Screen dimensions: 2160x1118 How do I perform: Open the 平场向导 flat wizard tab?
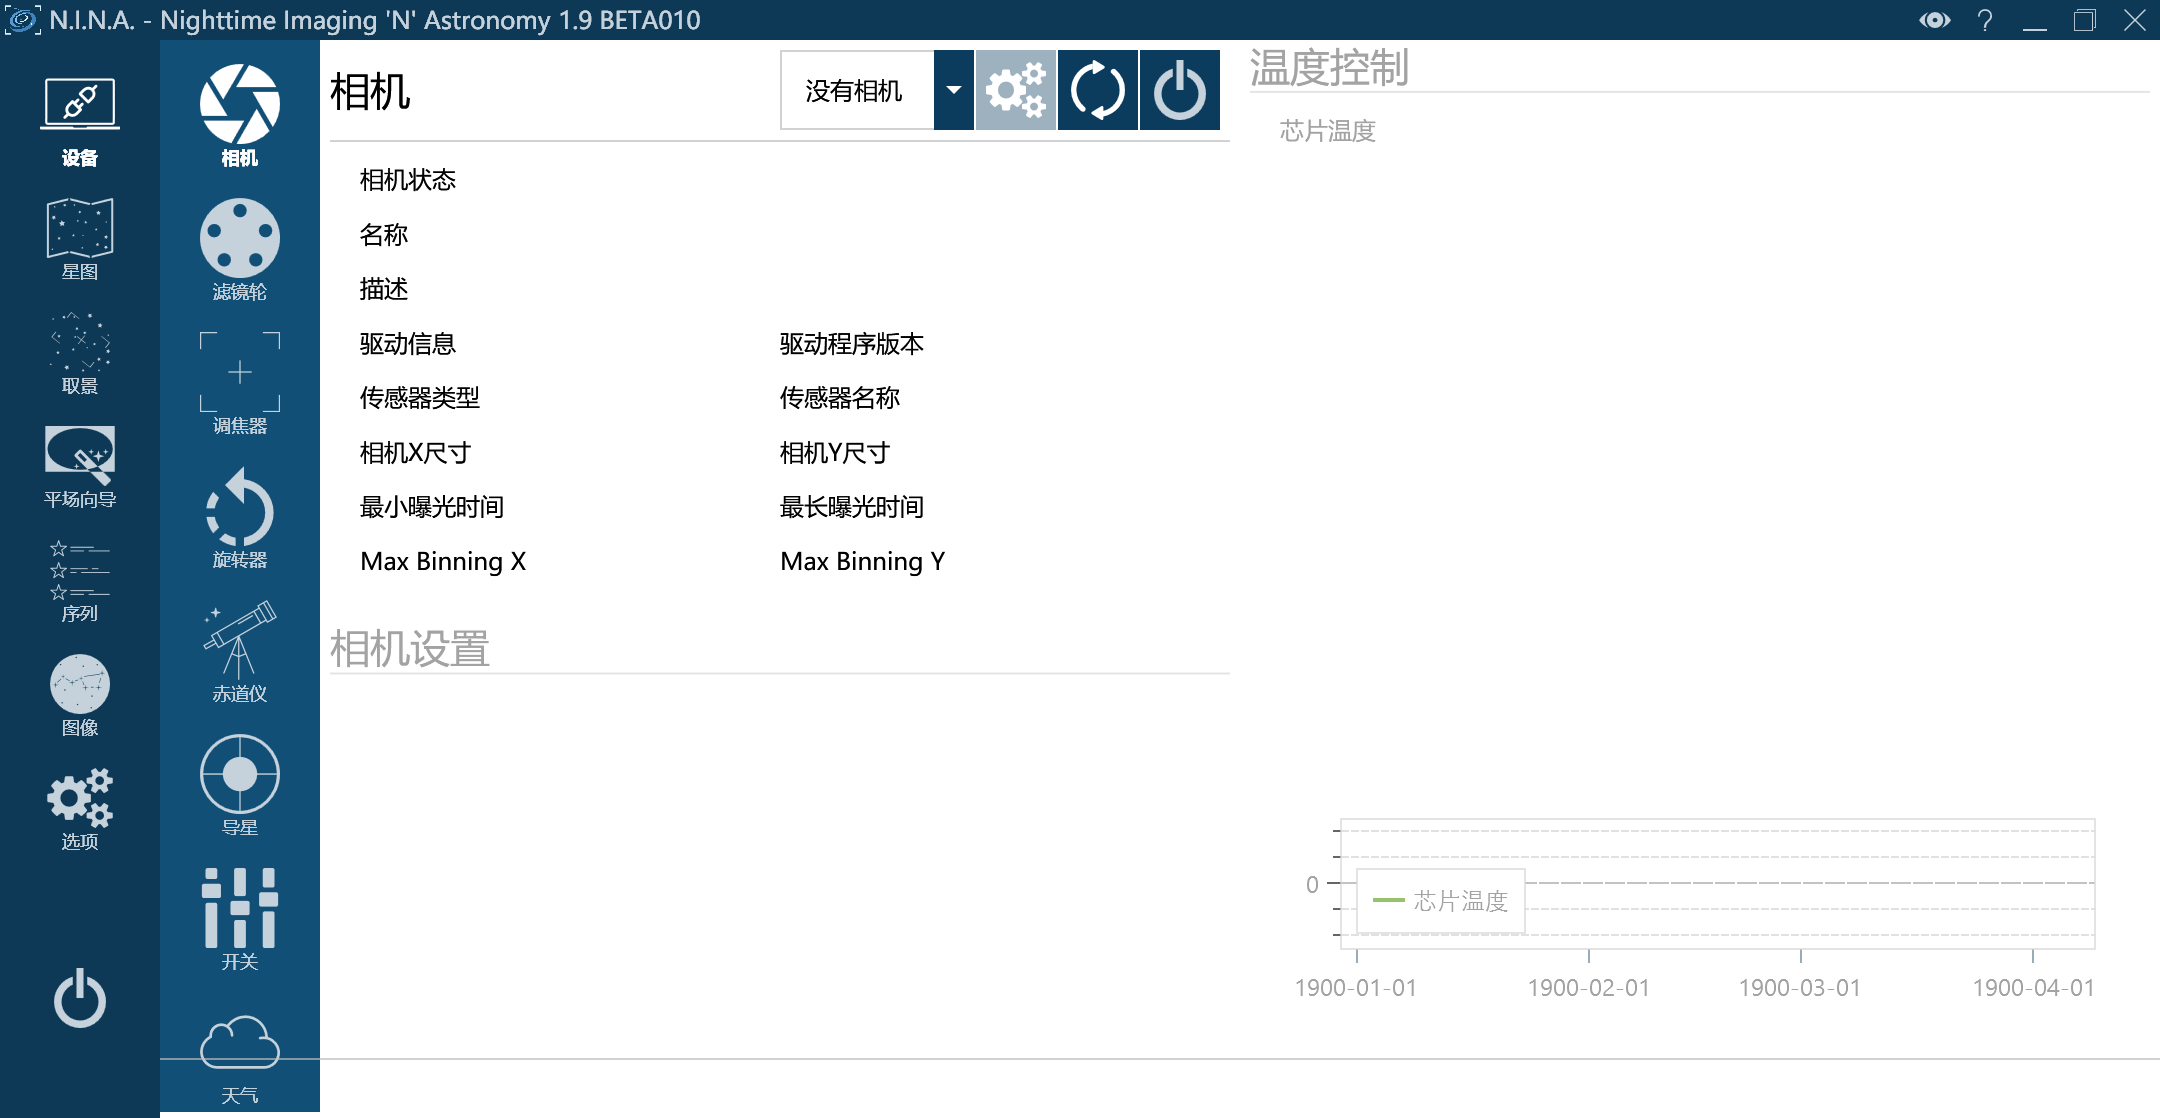coord(80,467)
